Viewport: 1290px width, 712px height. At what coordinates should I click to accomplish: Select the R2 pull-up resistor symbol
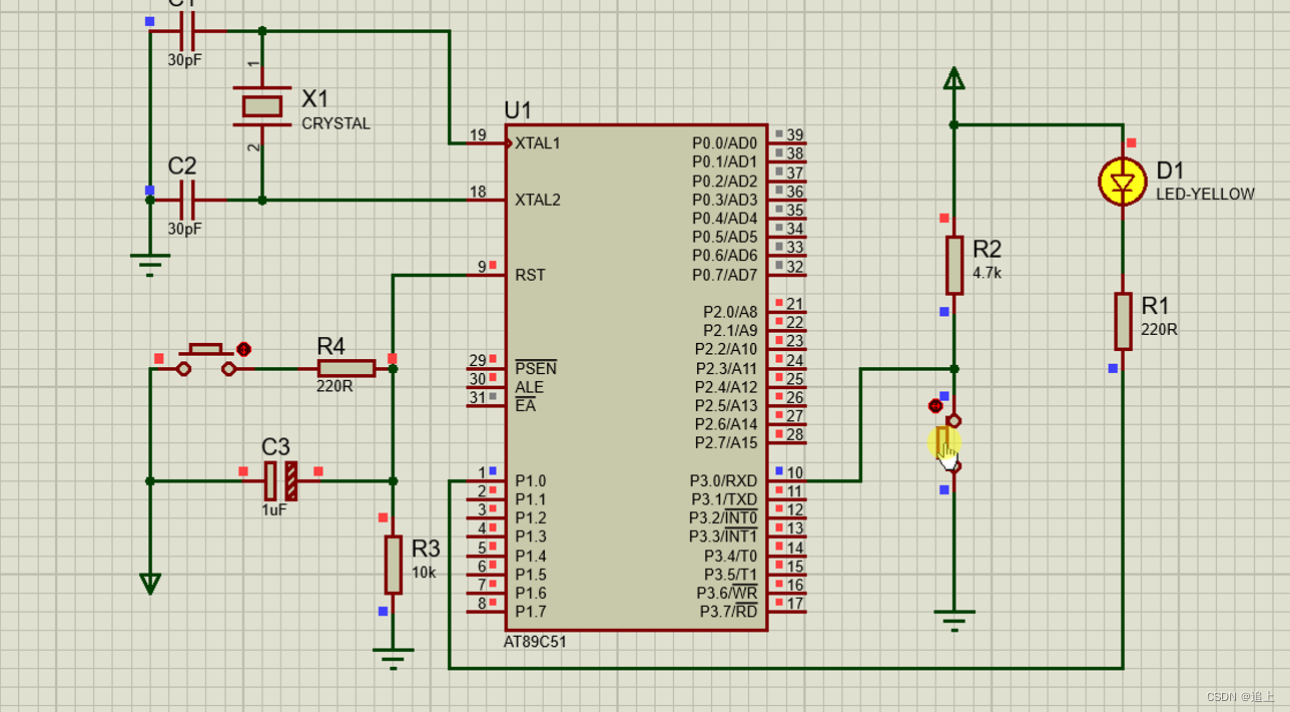pos(954,265)
